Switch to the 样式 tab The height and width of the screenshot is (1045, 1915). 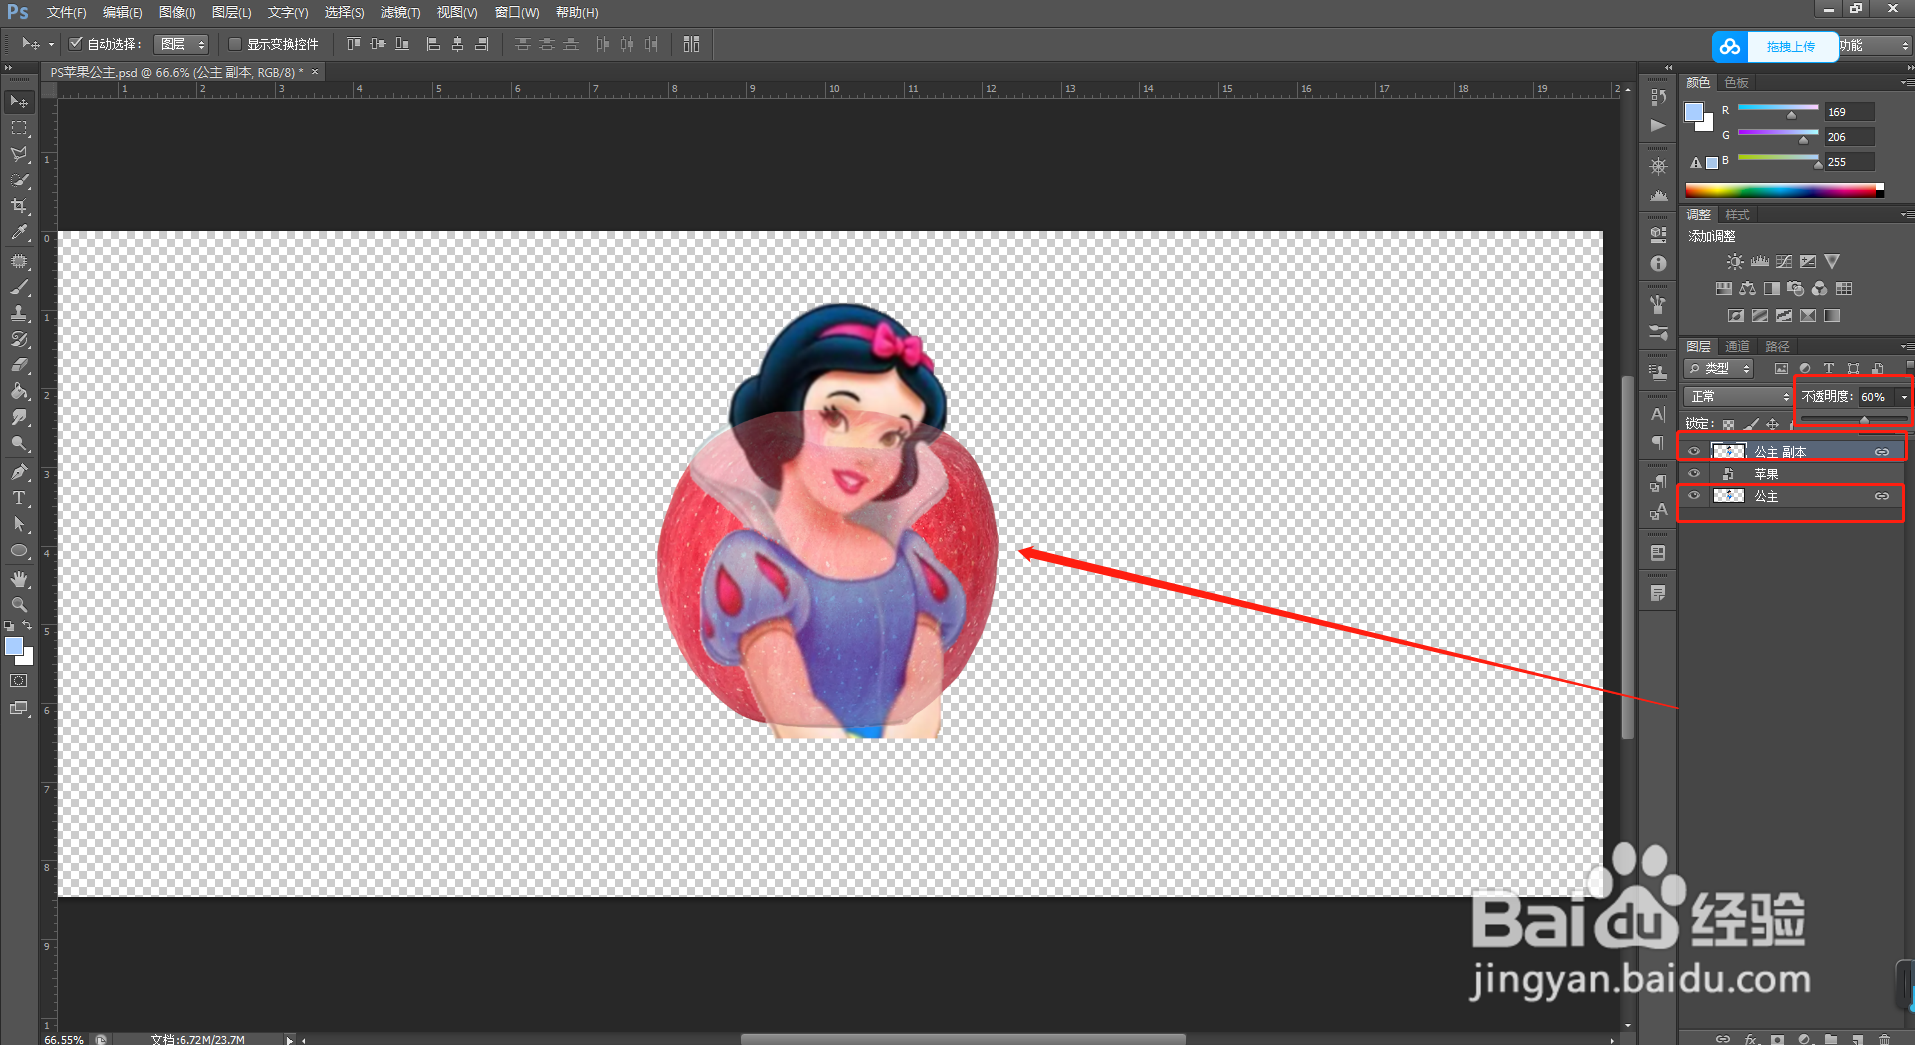click(1737, 215)
